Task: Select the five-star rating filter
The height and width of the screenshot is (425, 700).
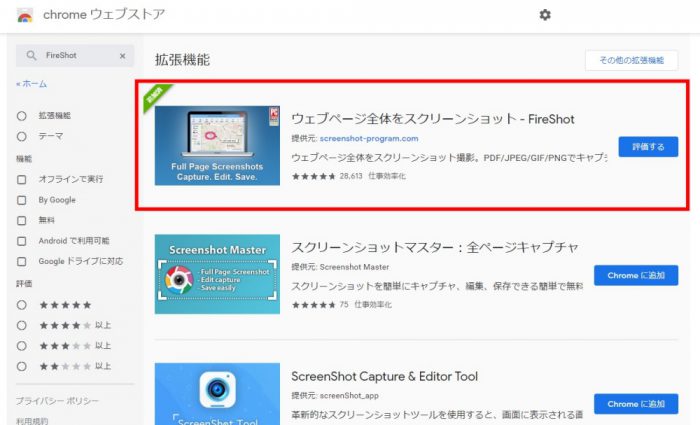Action: pos(21,305)
